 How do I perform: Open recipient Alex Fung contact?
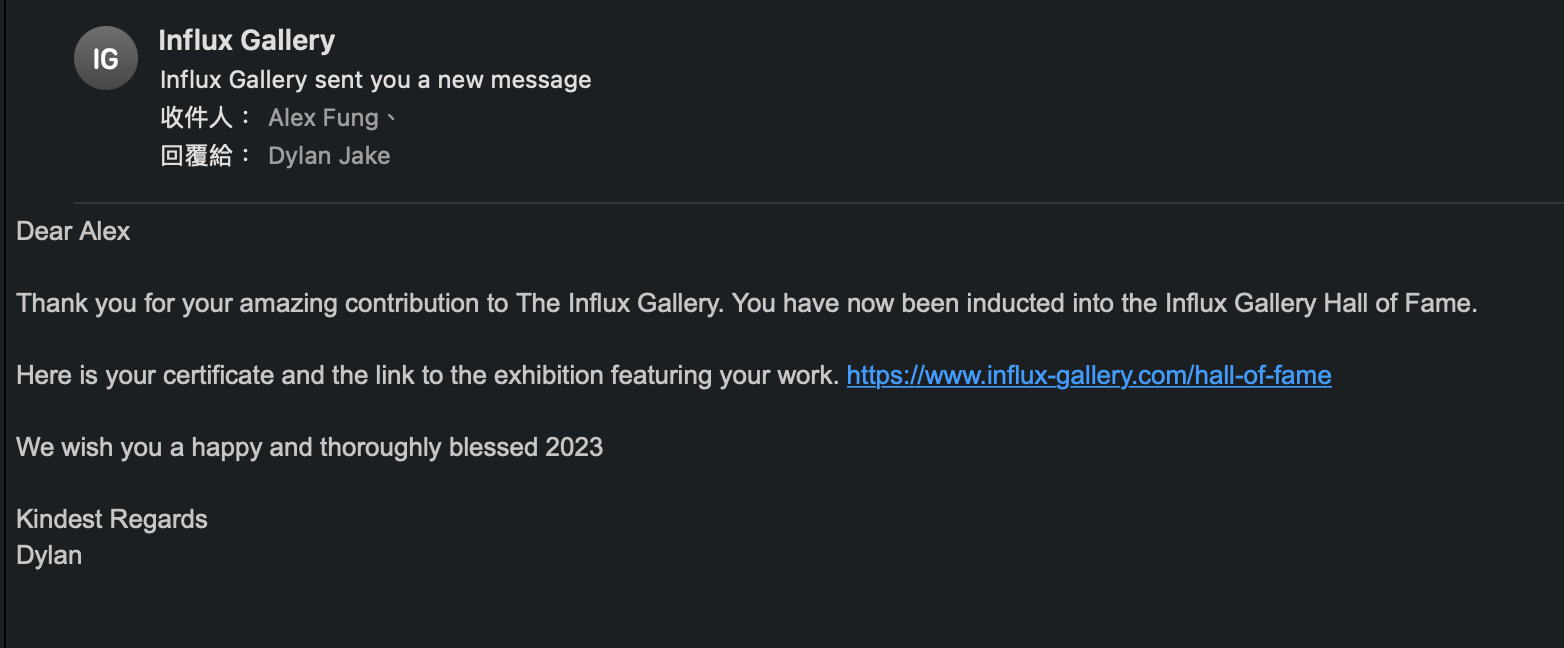324,118
